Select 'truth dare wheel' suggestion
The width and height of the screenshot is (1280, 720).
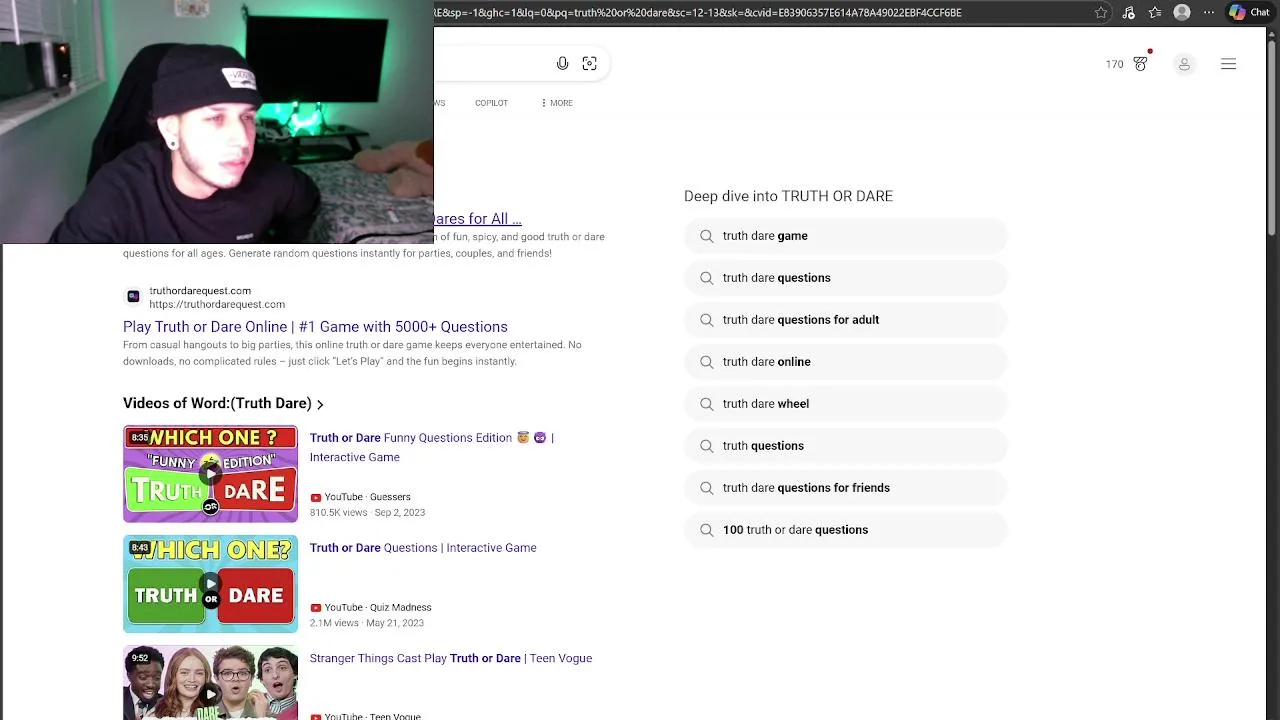pos(845,404)
